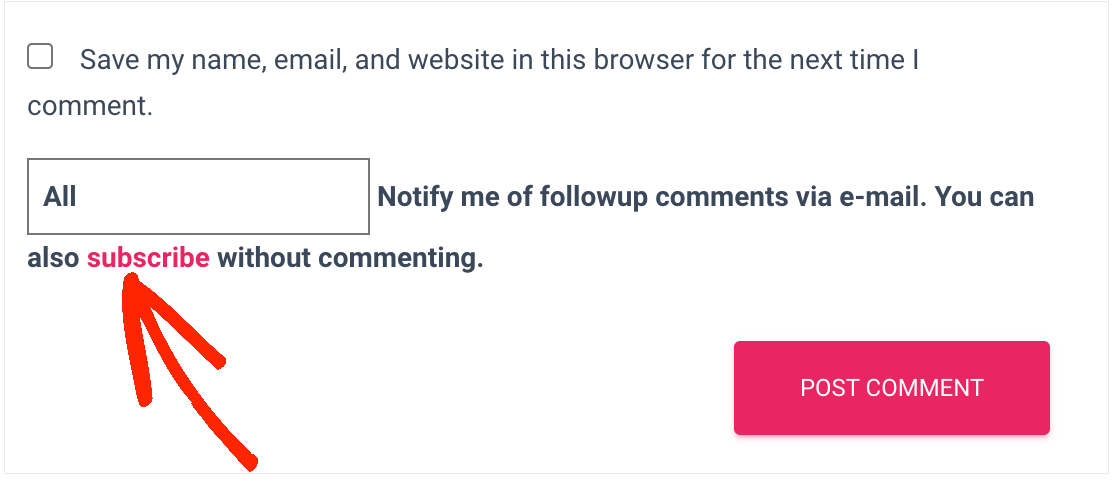Click the word 'also' before subscribe
Image resolution: width=1114 pixels, height=480 pixels.
coord(53,258)
